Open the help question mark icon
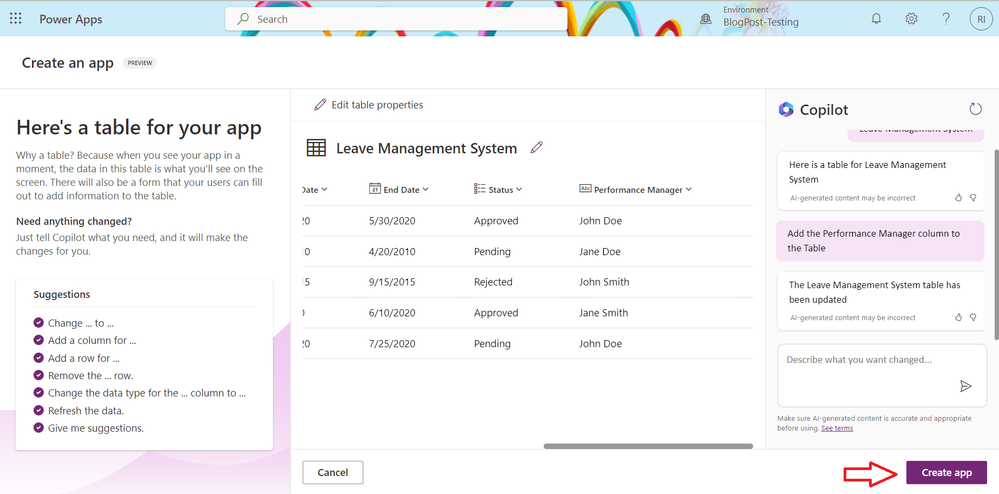This screenshot has width=999, height=494. point(946,19)
